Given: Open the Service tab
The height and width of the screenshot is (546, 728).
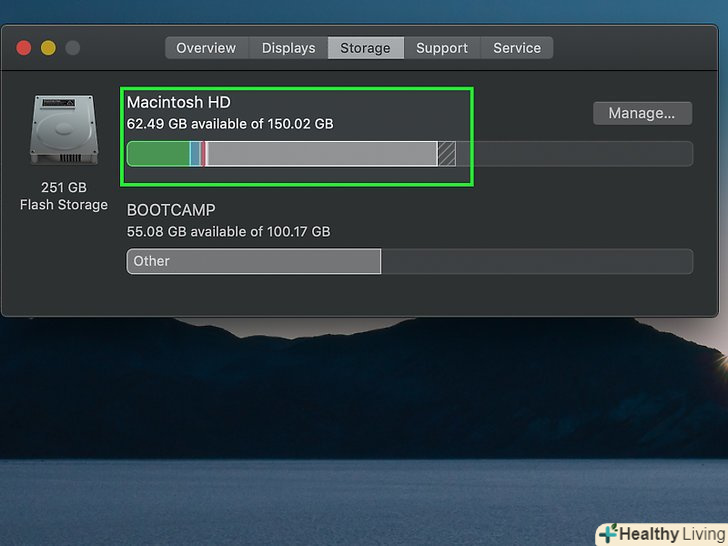Looking at the screenshot, I should click(517, 48).
